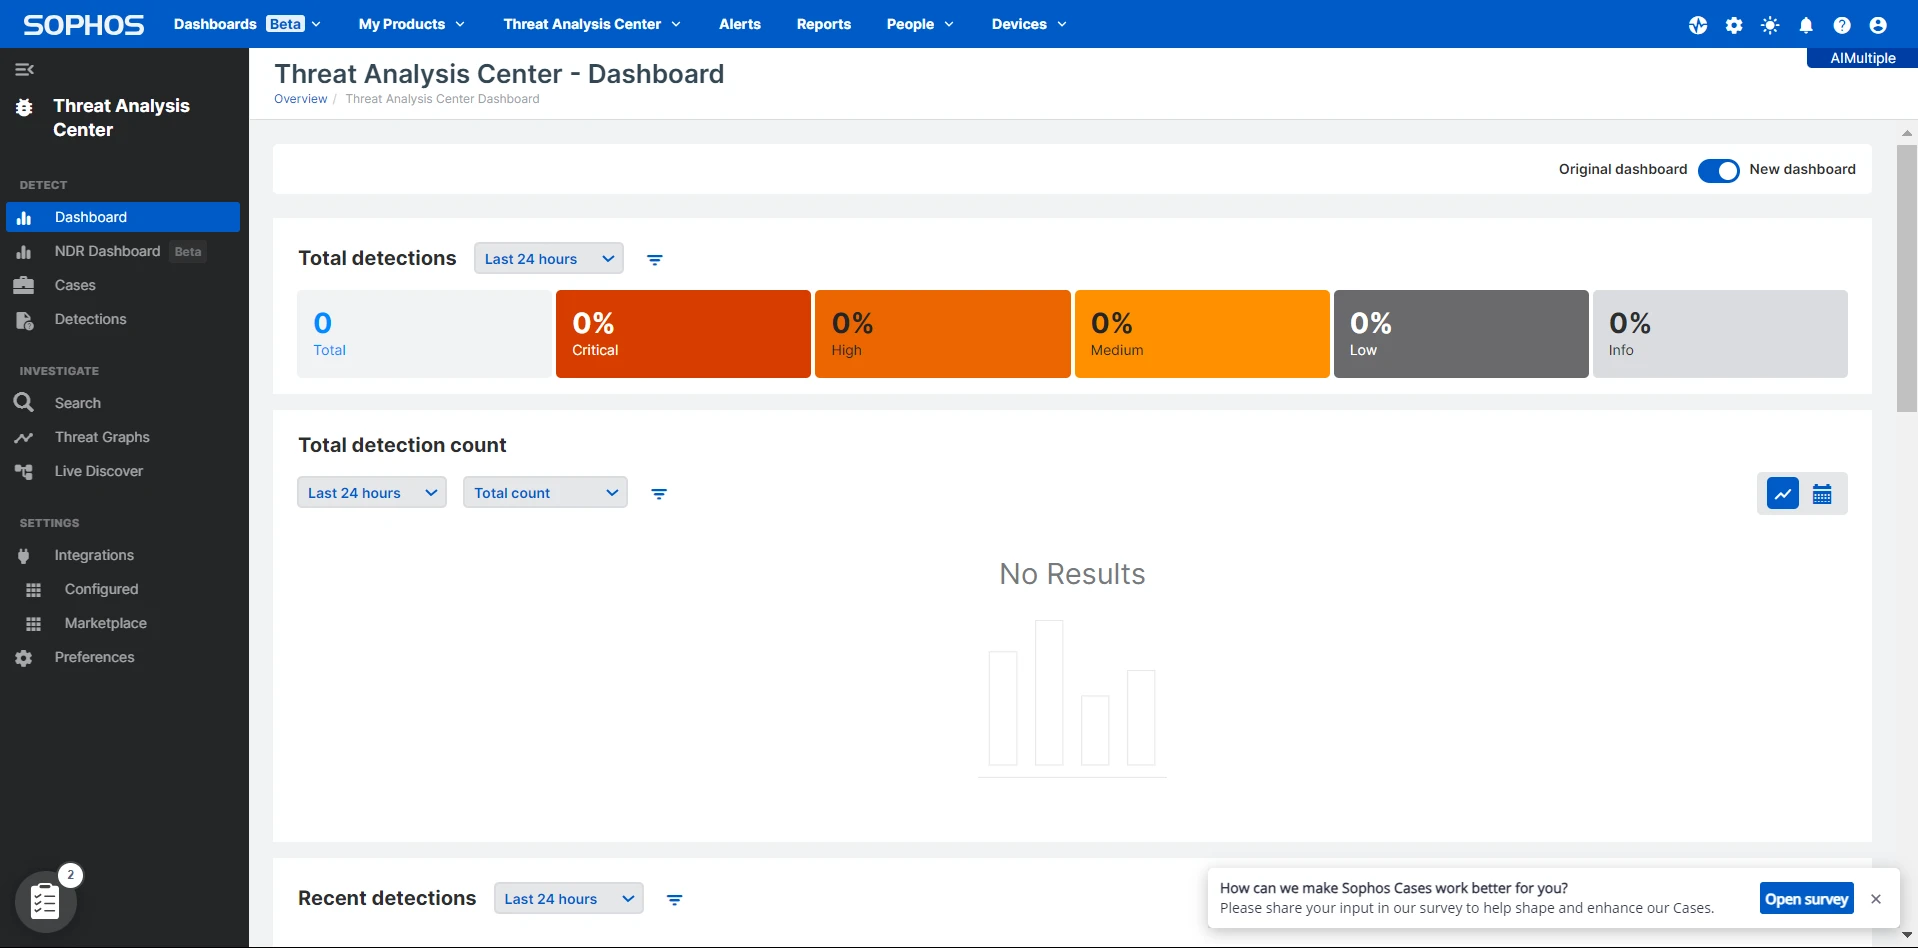The image size is (1918, 948).
Task: Click the filter icon beside Total detections
Action: click(655, 259)
